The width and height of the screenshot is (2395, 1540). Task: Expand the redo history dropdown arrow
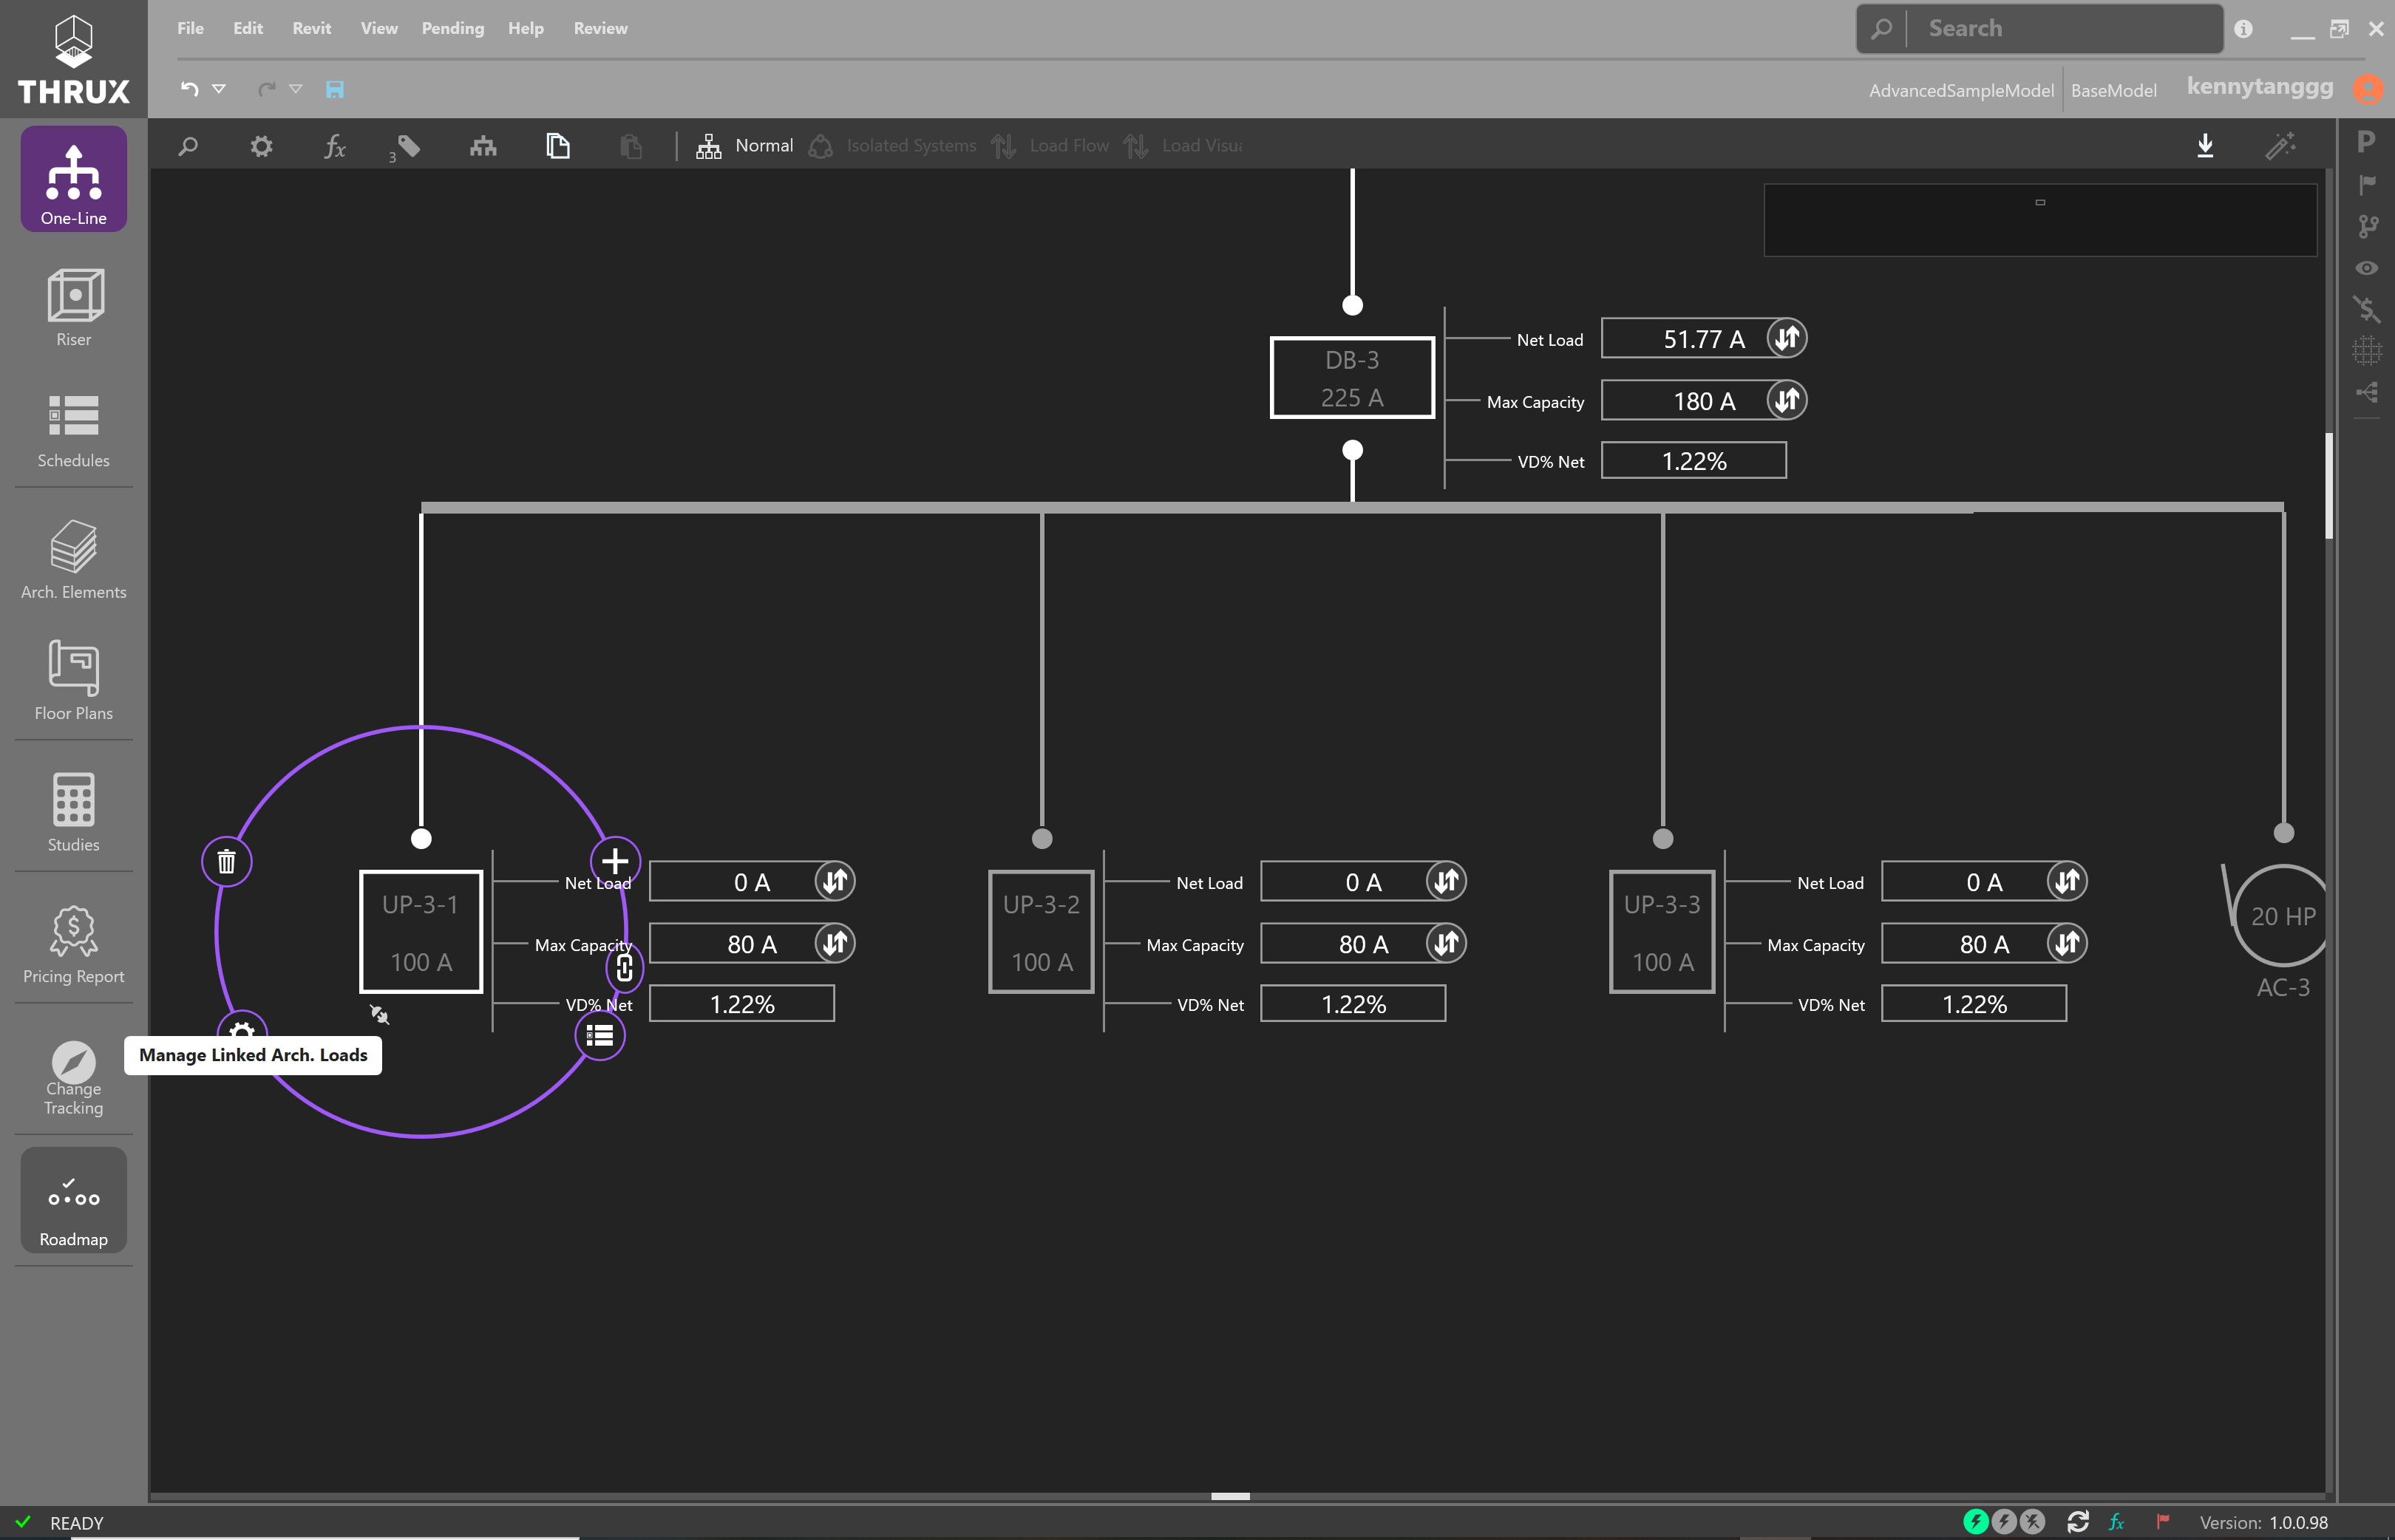point(296,89)
